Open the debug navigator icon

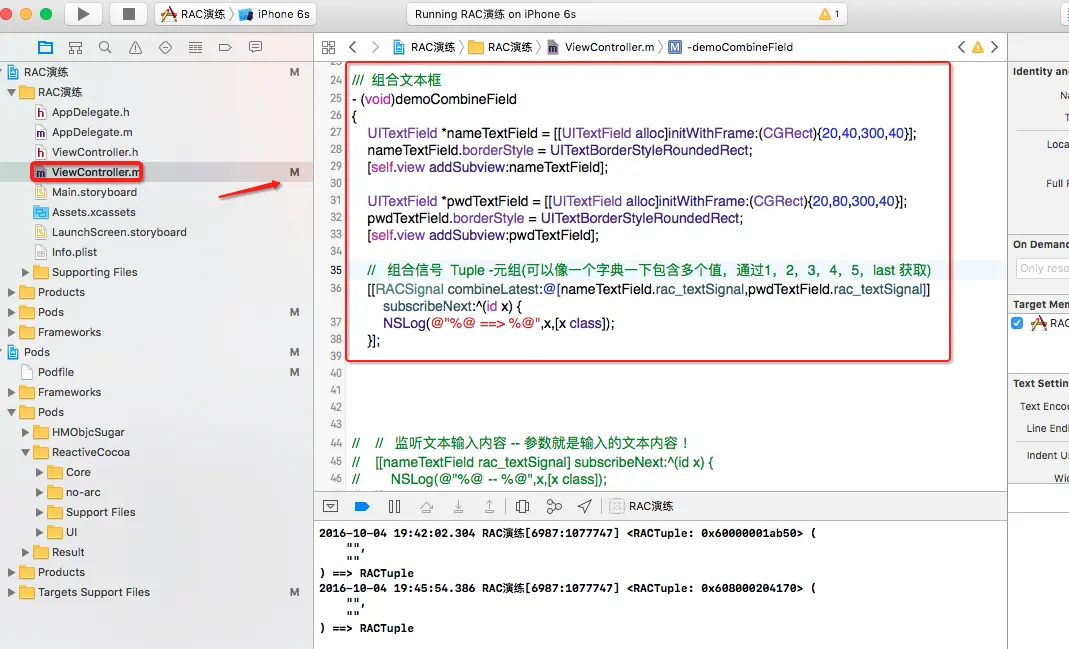(195, 47)
